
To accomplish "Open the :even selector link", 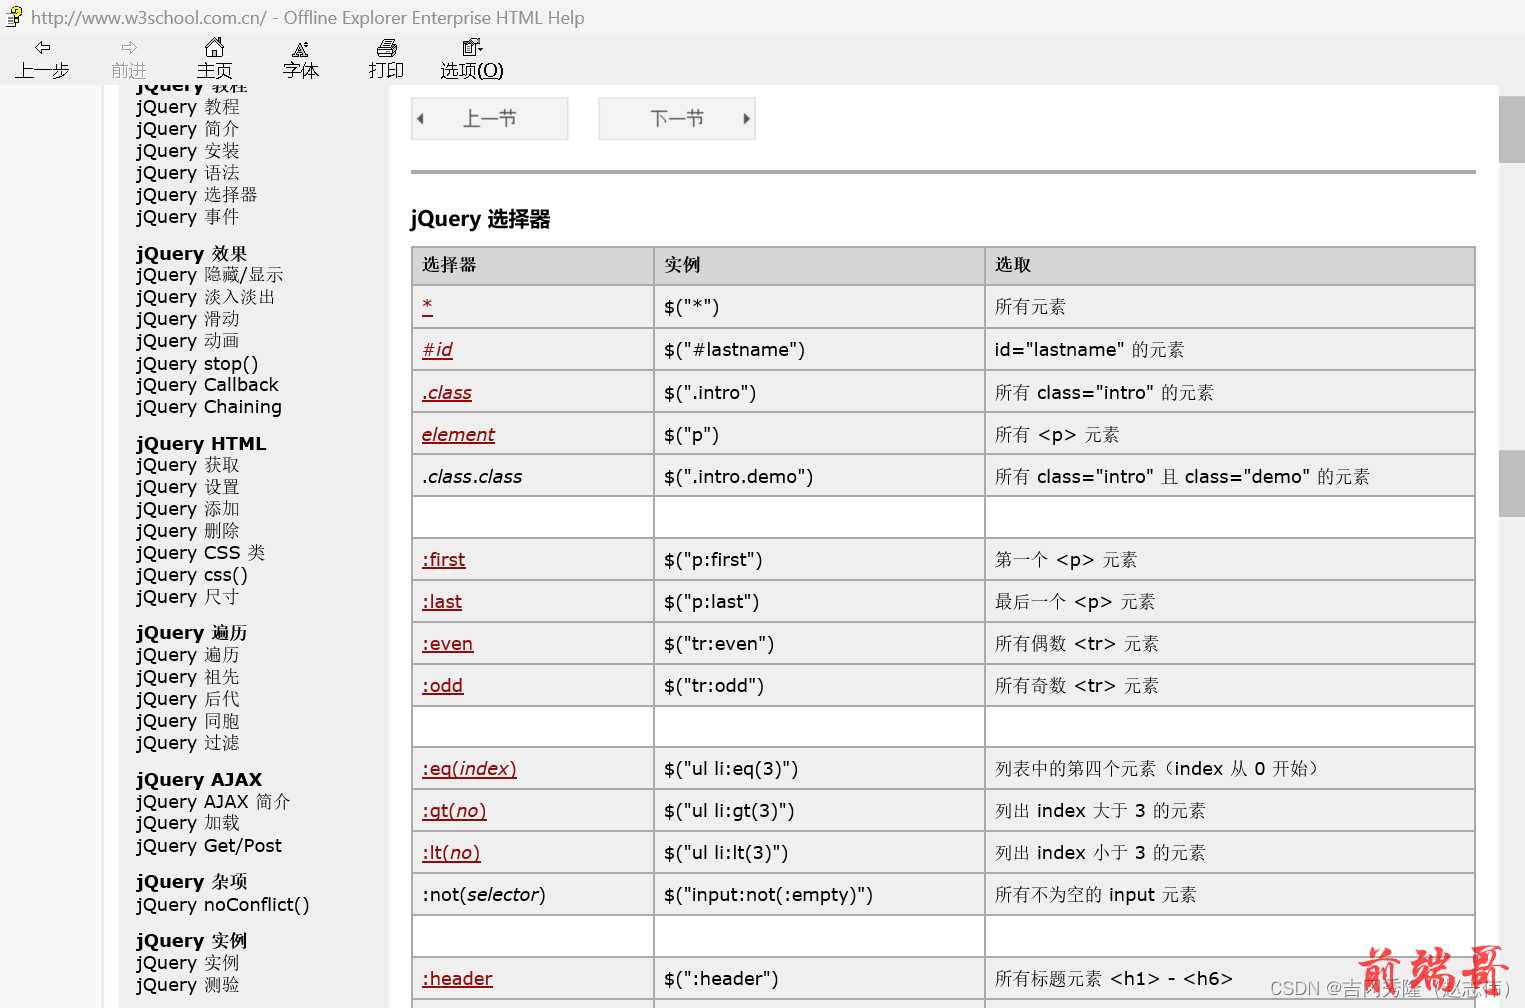I will pos(447,644).
